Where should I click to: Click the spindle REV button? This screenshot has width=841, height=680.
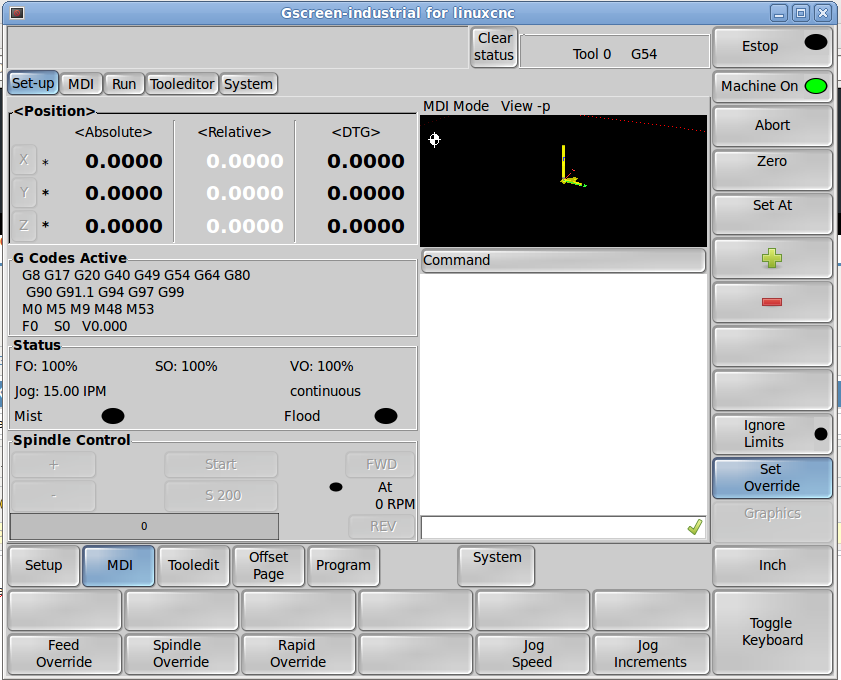(x=382, y=527)
